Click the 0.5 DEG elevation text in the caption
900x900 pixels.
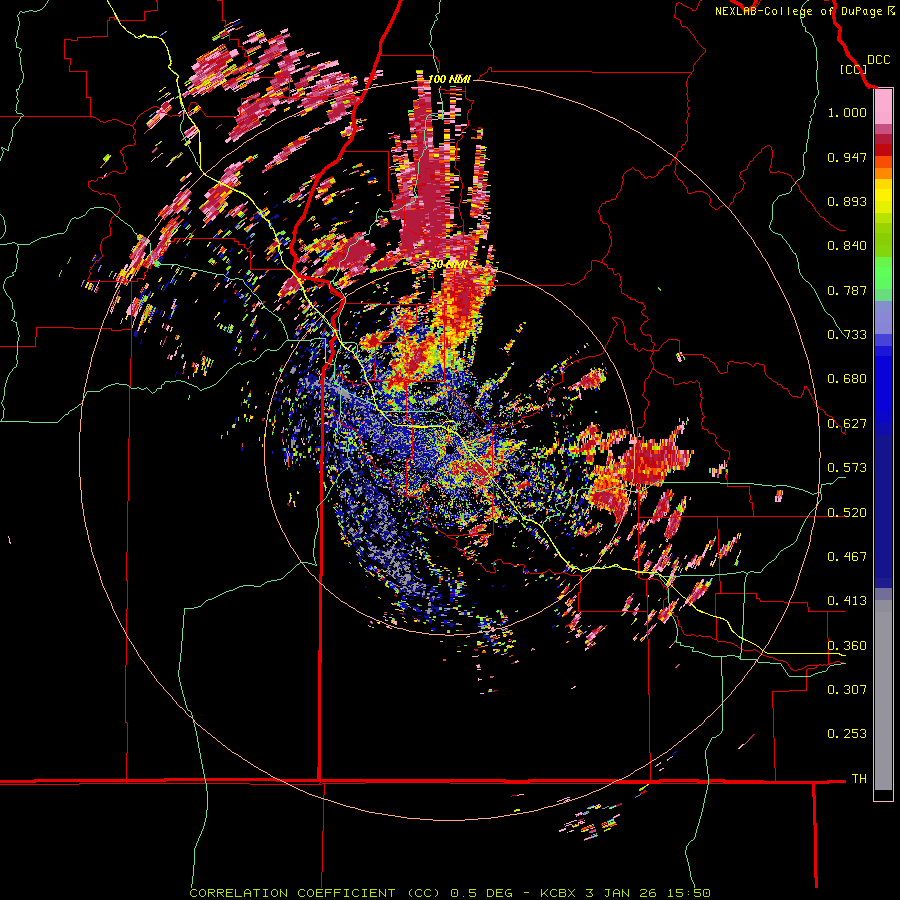[x=480, y=893]
